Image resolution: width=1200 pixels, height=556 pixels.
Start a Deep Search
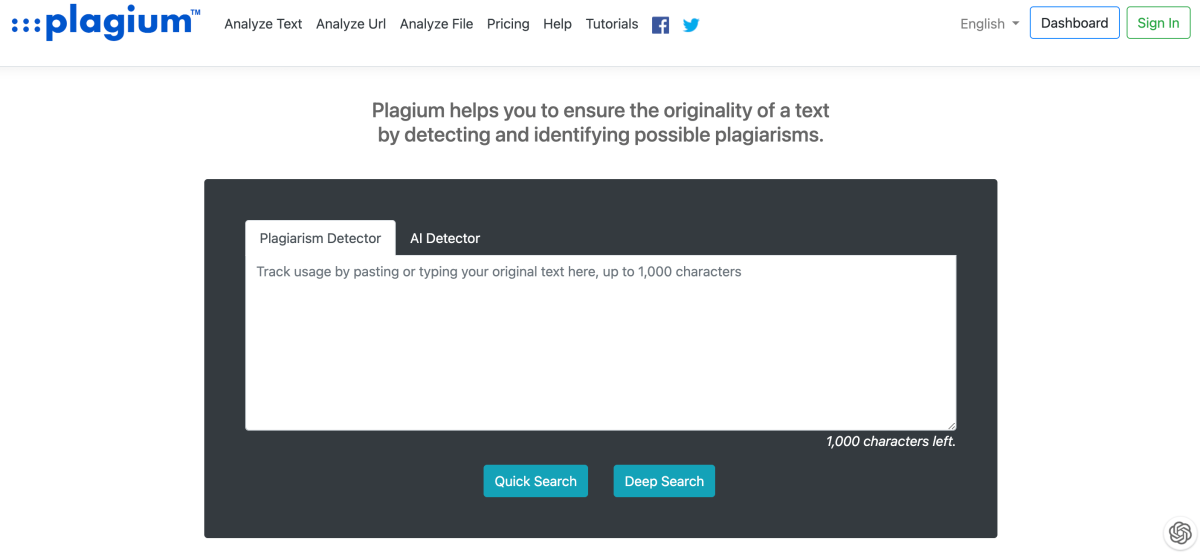coord(664,481)
